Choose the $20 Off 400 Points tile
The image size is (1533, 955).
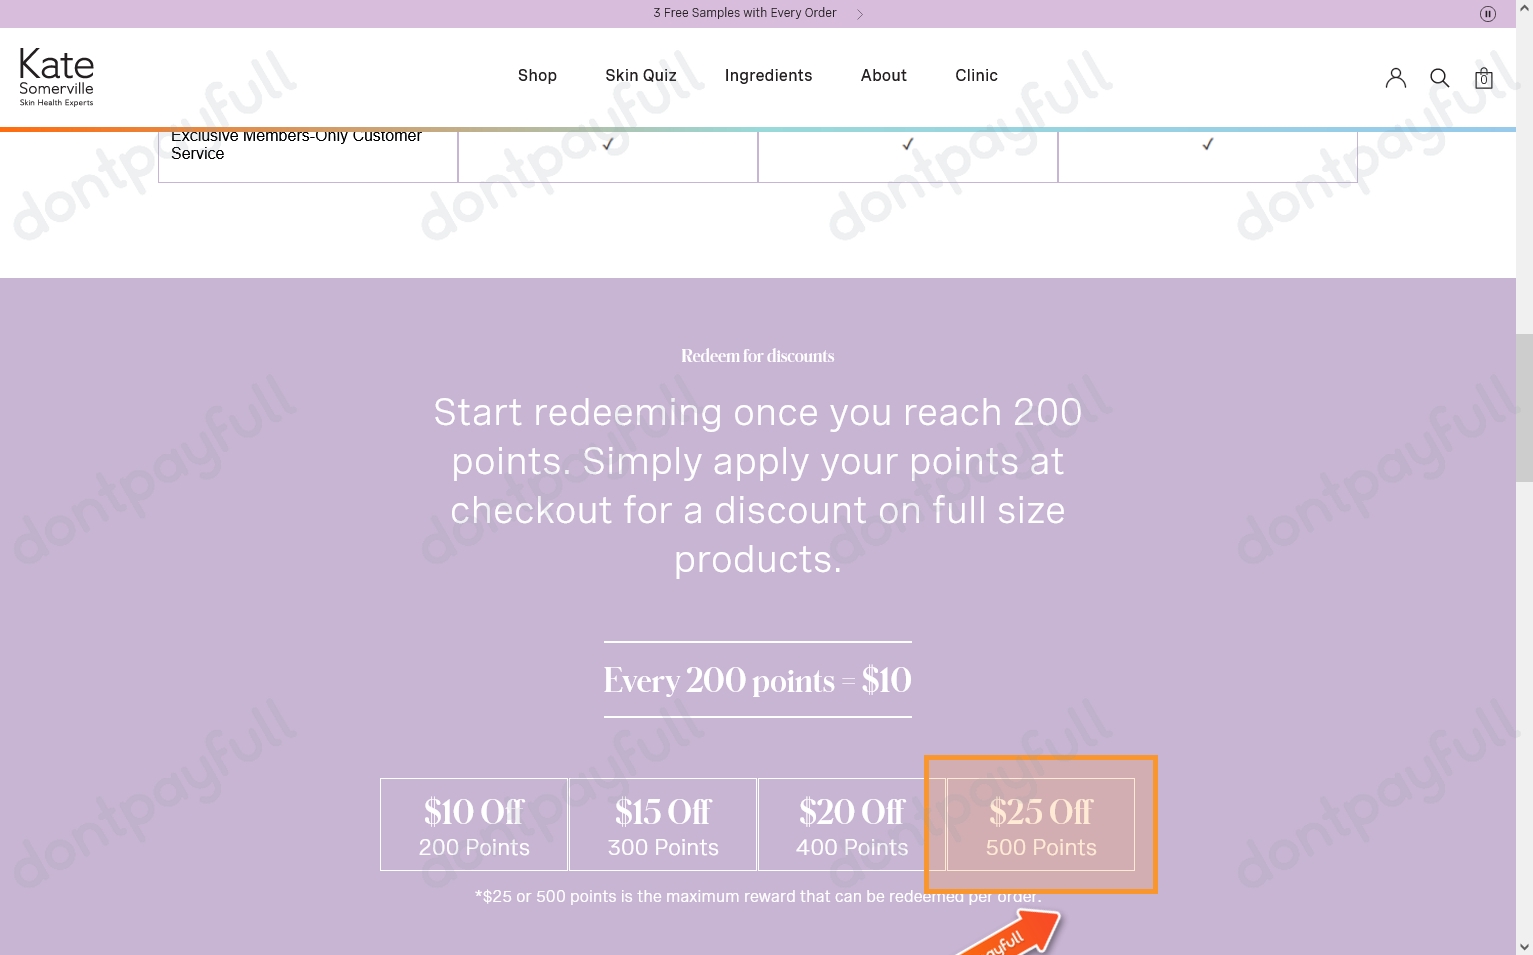852,824
